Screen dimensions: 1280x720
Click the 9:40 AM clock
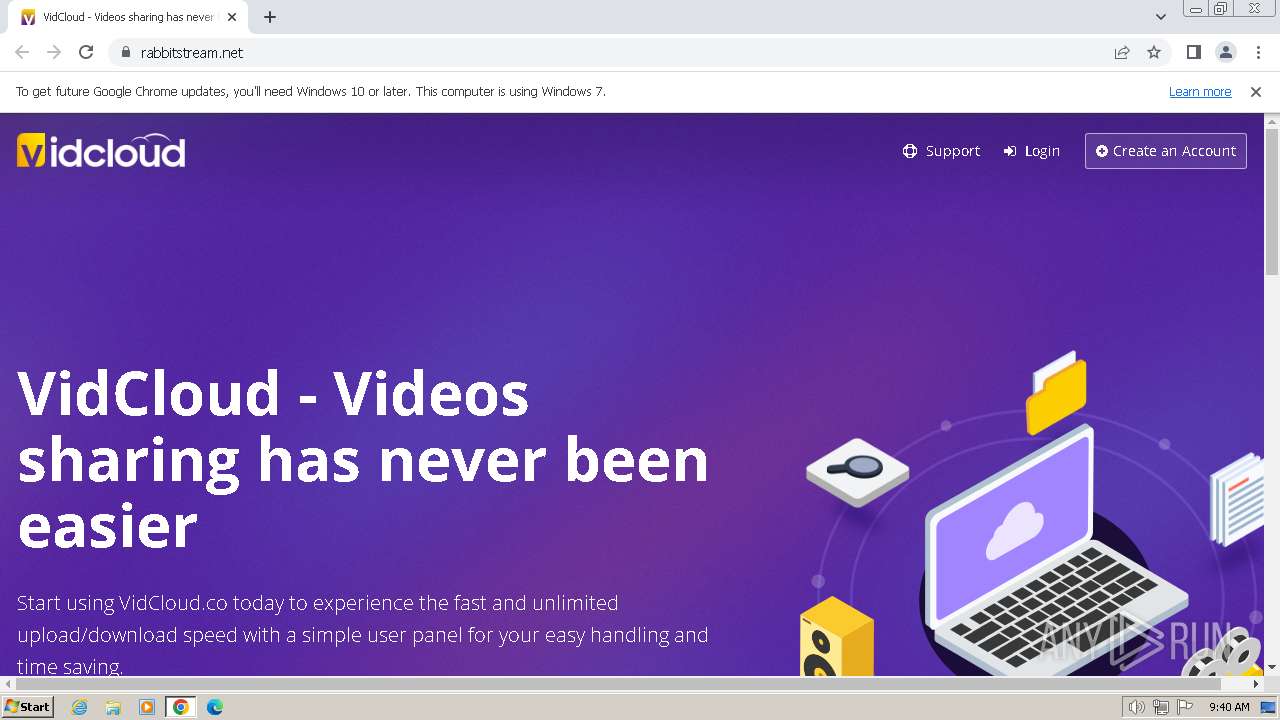pos(1229,707)
